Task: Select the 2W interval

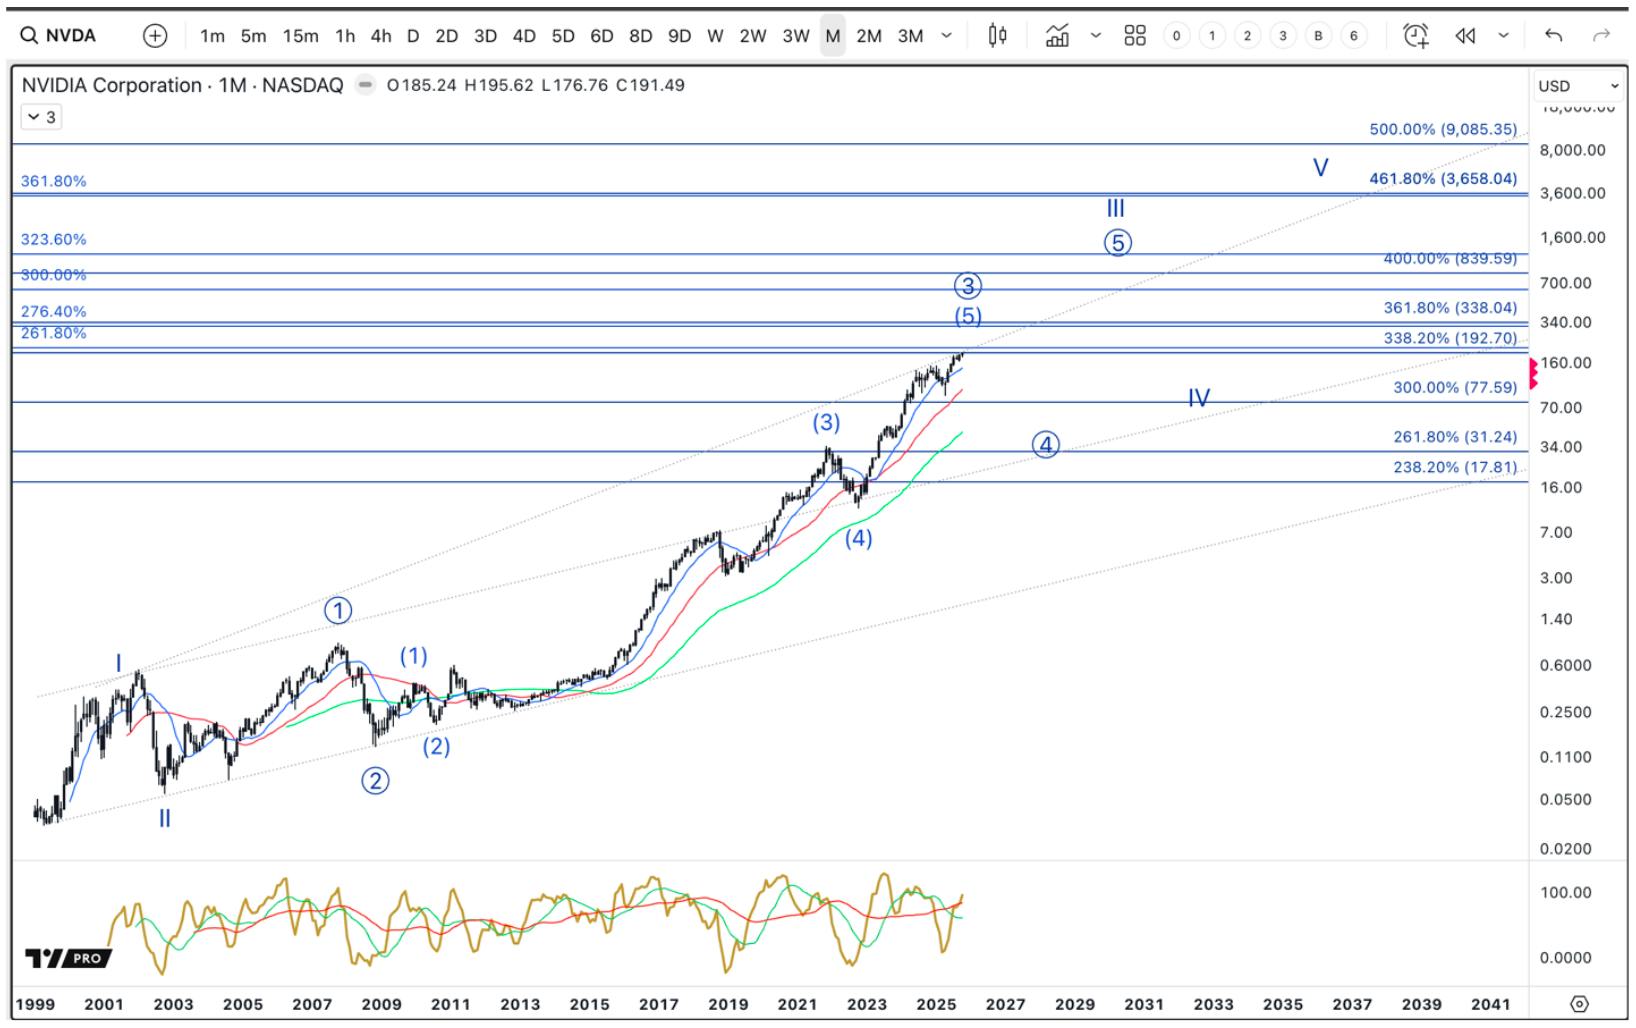Action: [752, 36]
